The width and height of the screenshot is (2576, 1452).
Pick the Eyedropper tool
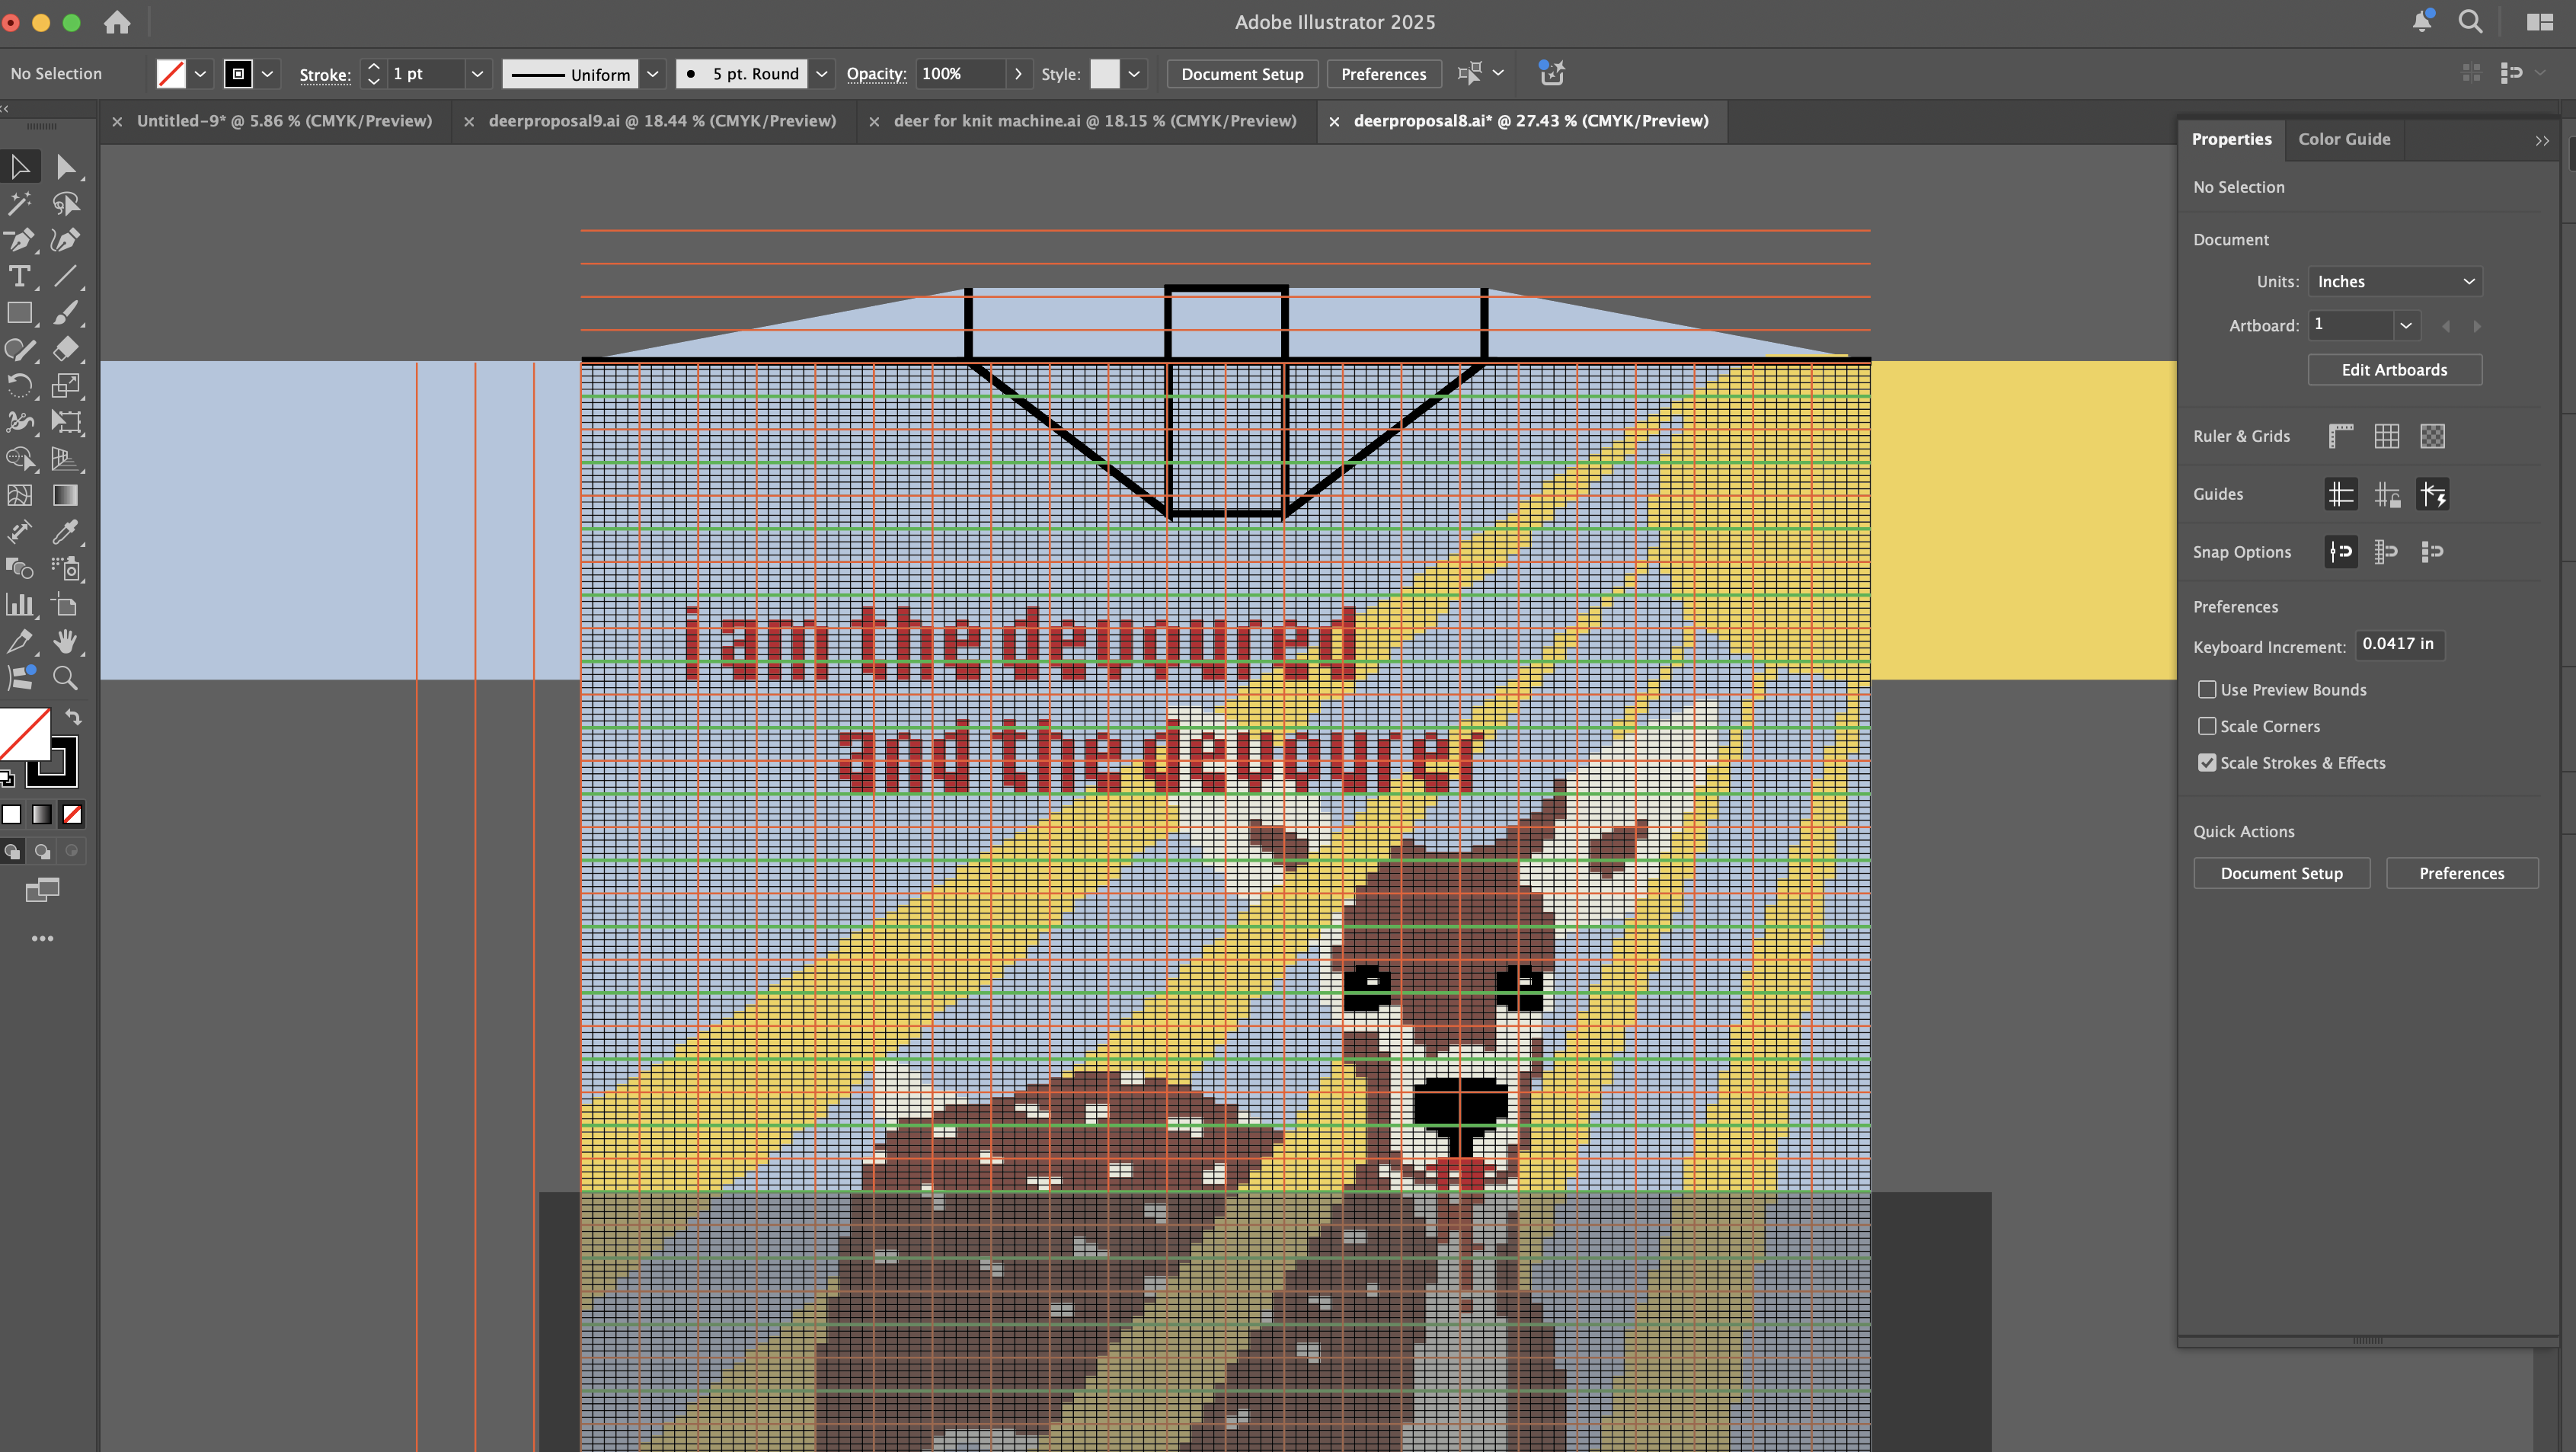[65, 532]
